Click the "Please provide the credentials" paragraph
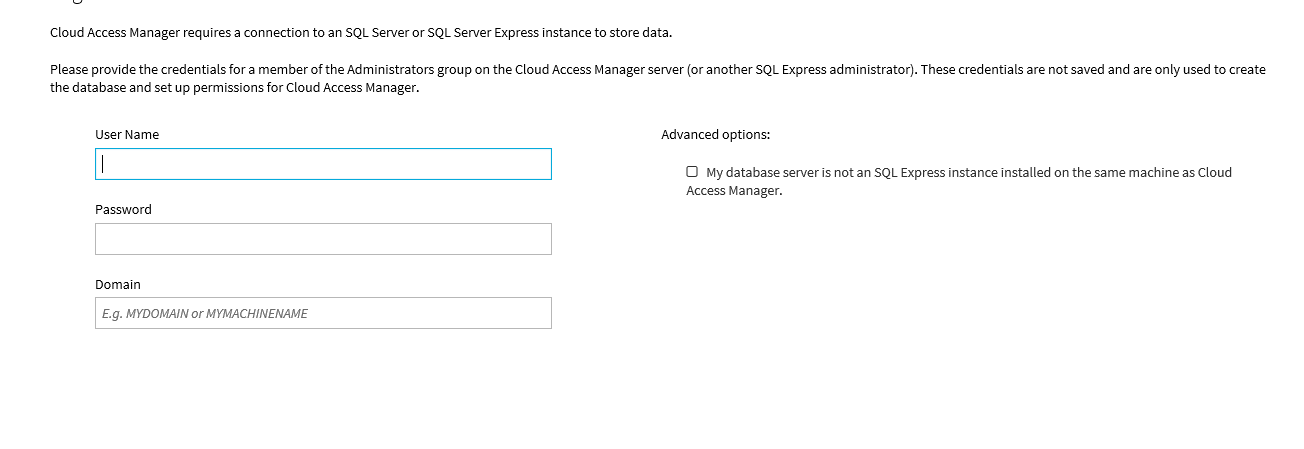 (x=658, y=78)
